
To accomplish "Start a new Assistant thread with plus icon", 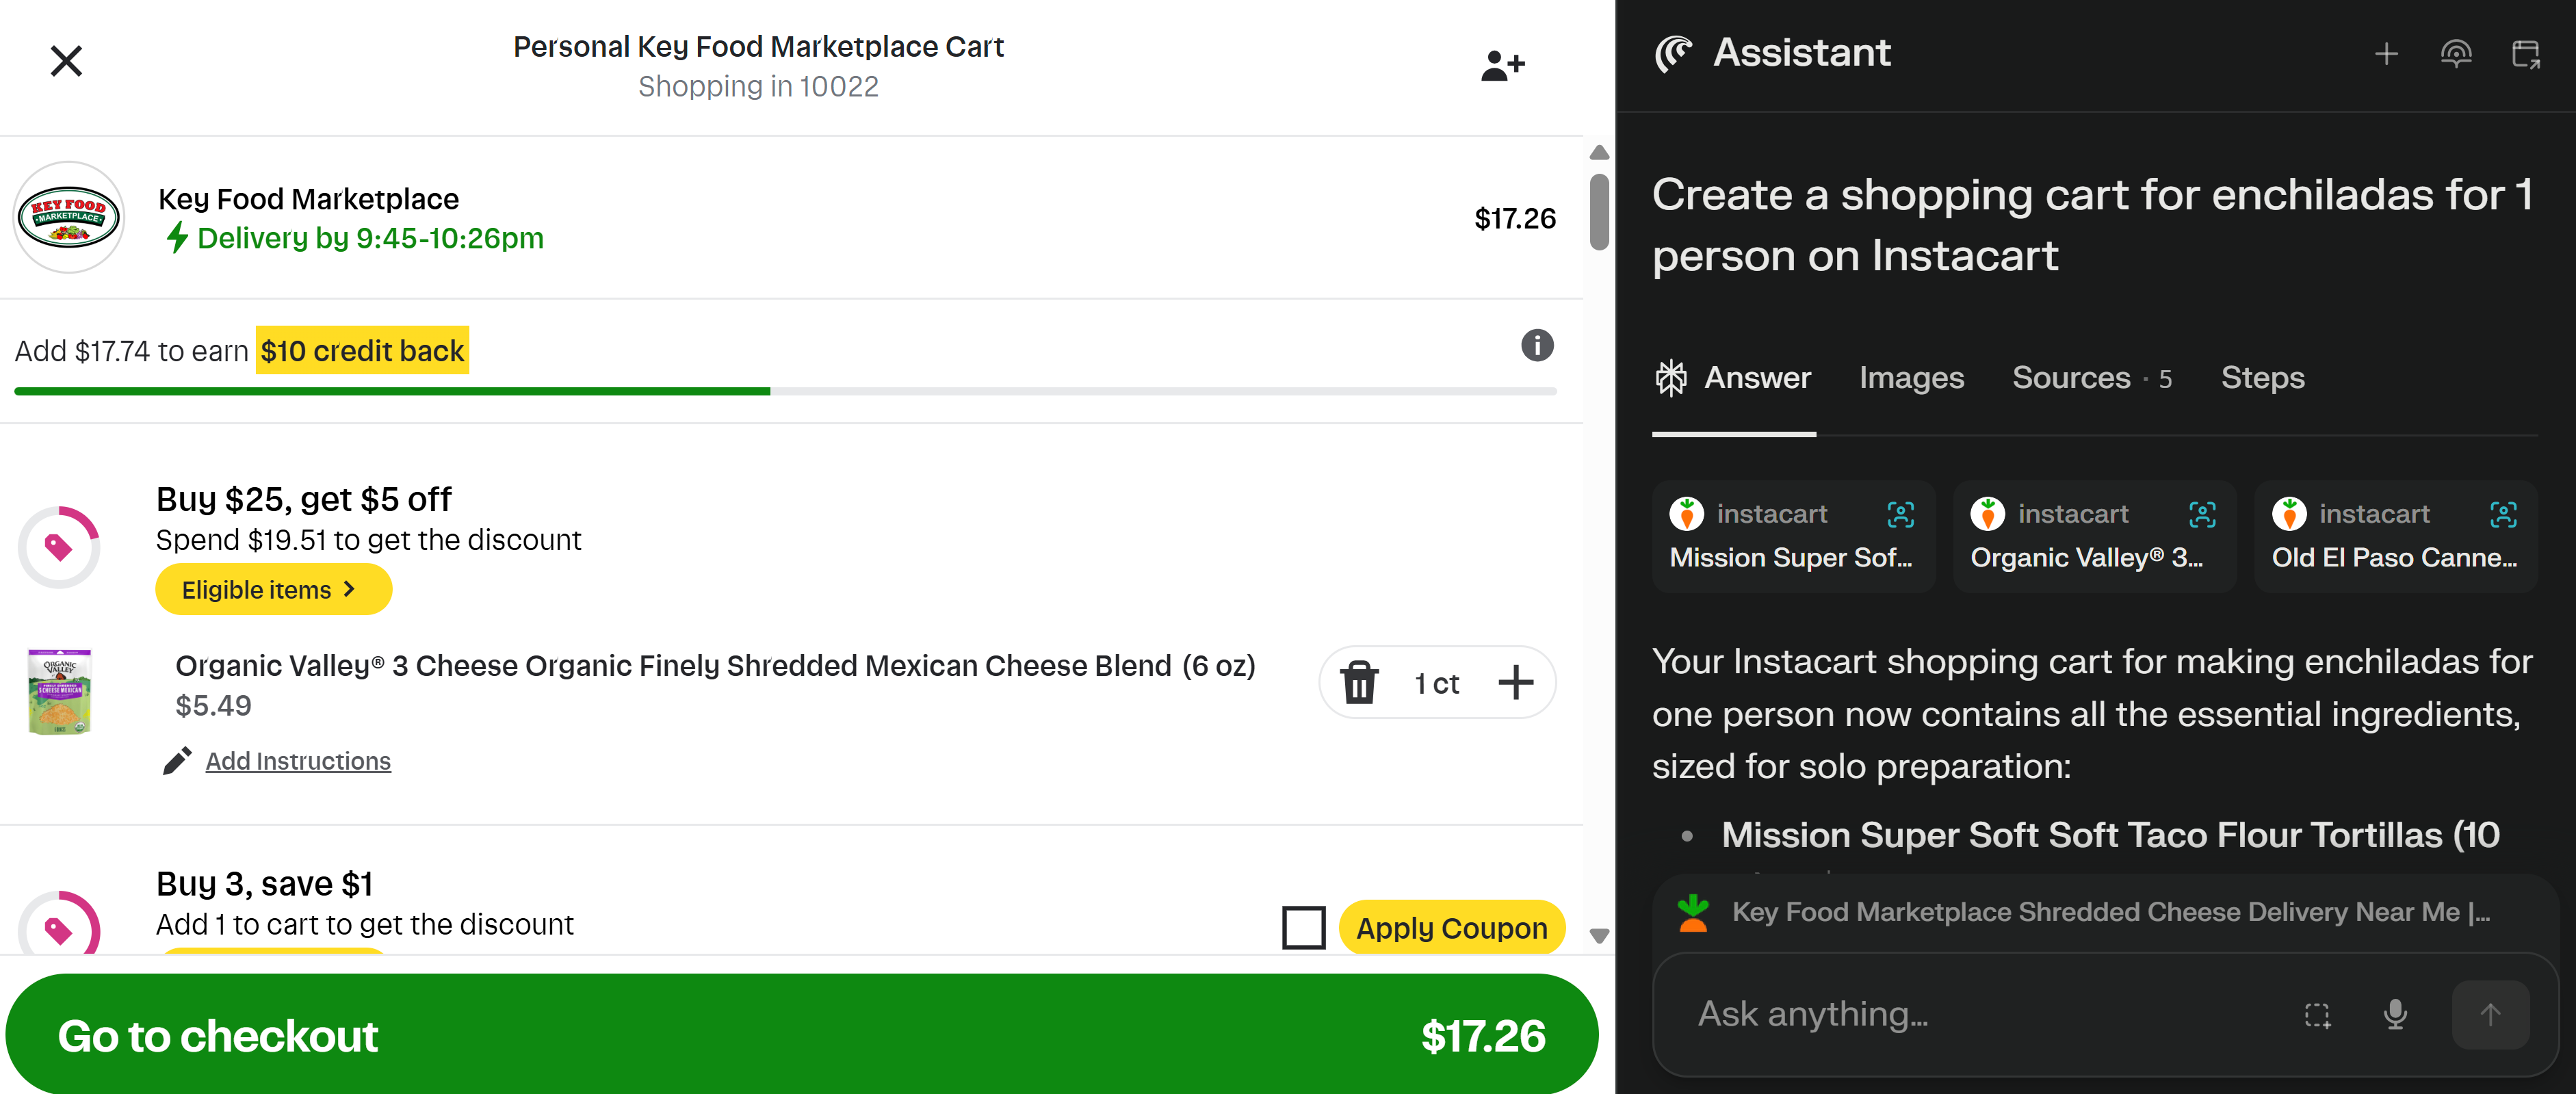I will tap(2386, 54).
